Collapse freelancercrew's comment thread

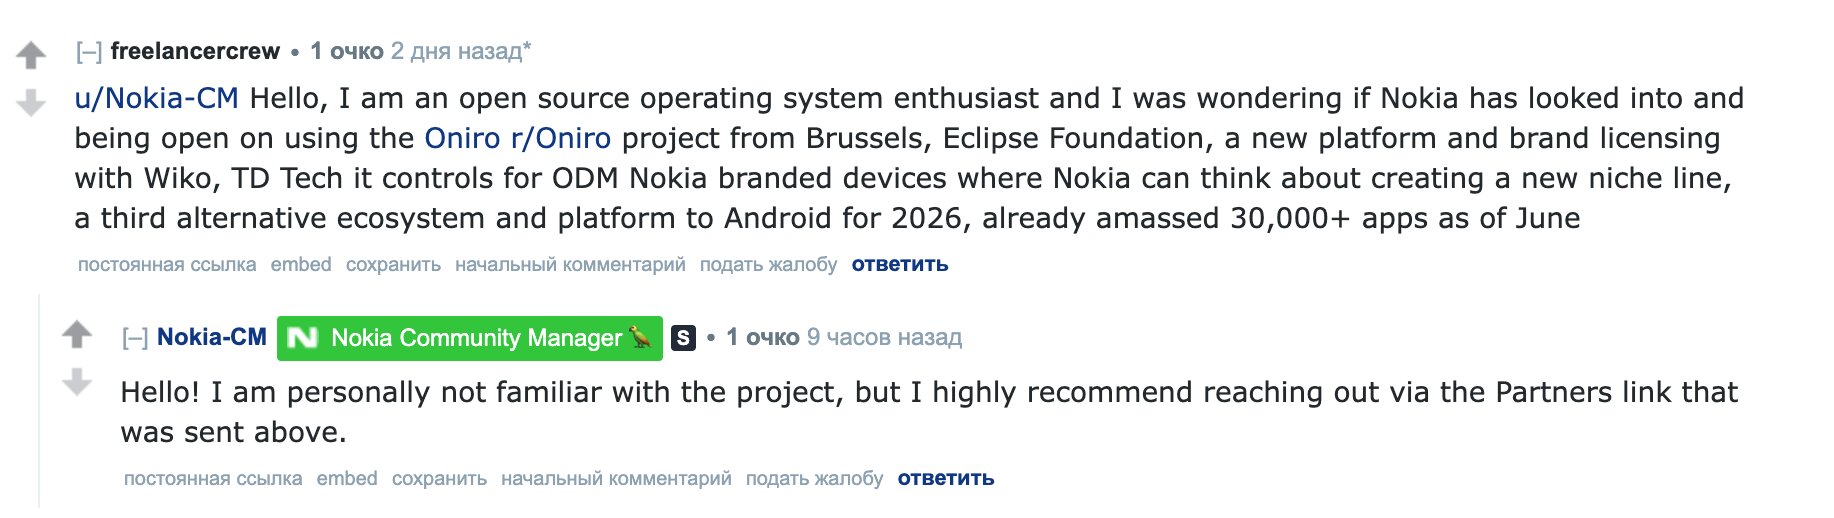click(x=89, y=51)
